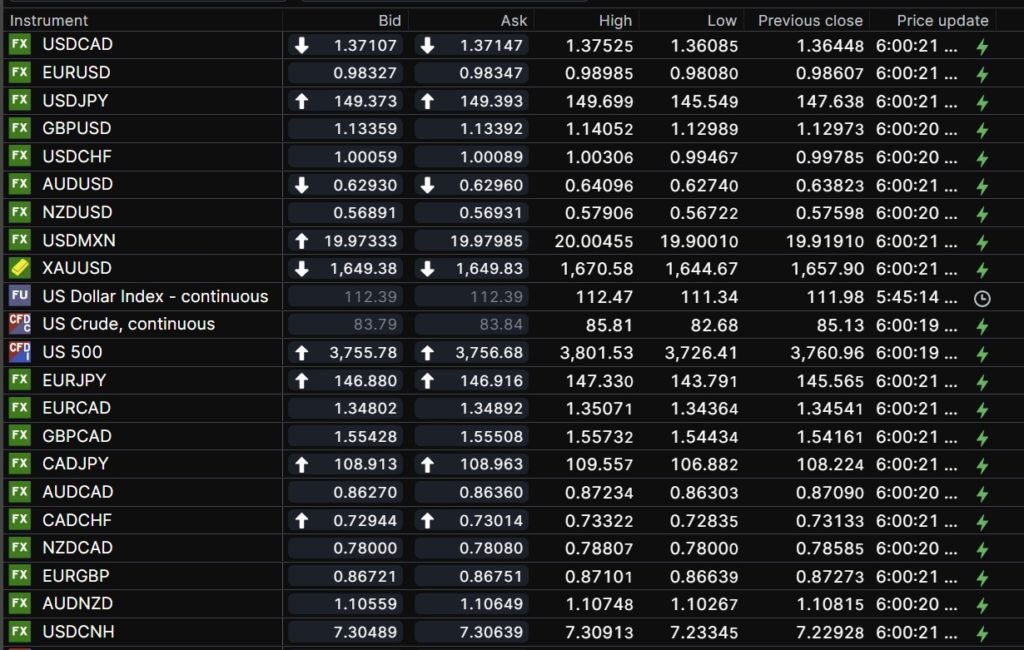This screenshot has height=650, width=1024.
Task: Select the AUDNZD instrument name
Action: 77,604
